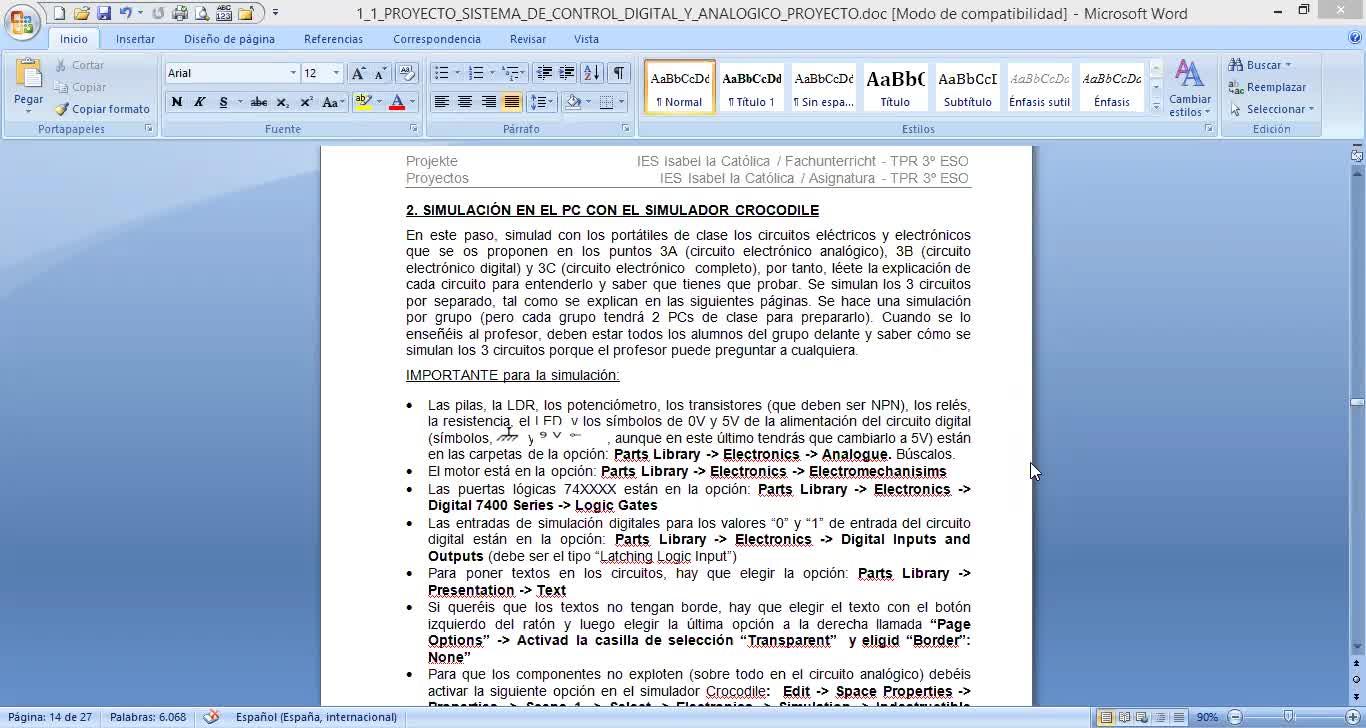Viewport: 1366px width, 728px height.
Task: Expand the numbering list dropdown
Action: 492,73
